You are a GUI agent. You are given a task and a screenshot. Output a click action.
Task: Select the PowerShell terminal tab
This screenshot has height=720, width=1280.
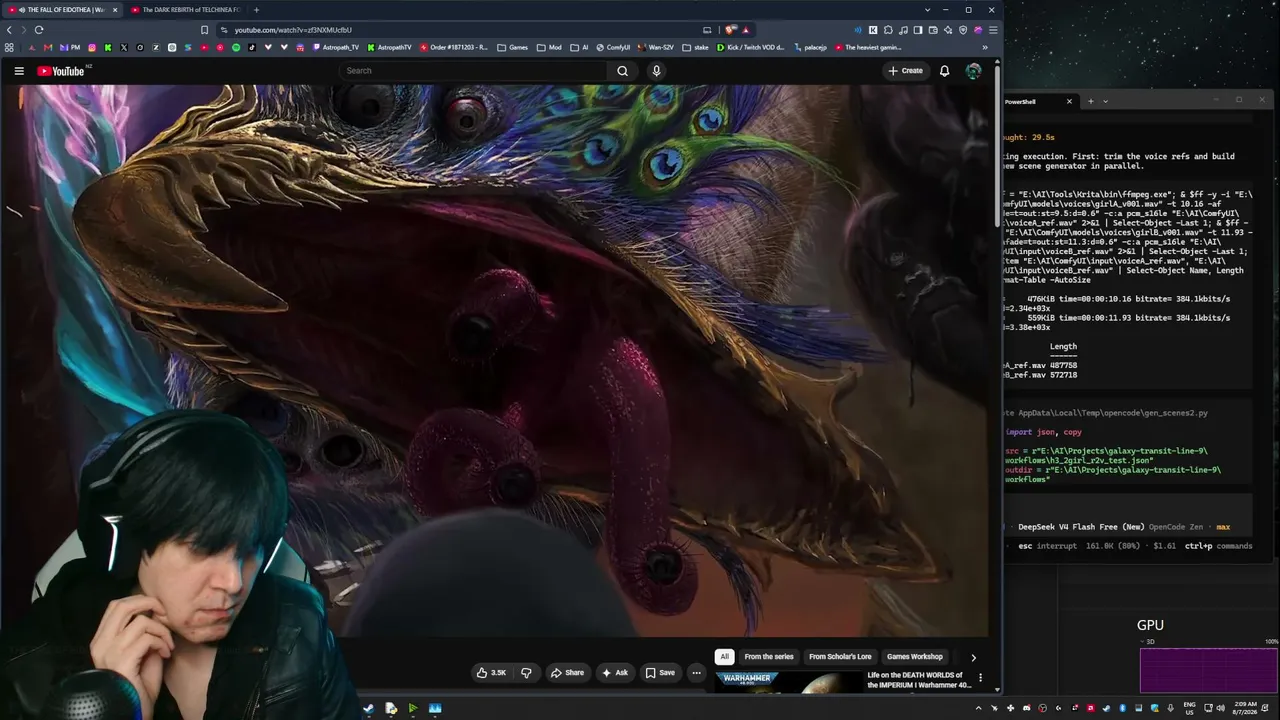pyautogui.click(x=1038, y=101)
